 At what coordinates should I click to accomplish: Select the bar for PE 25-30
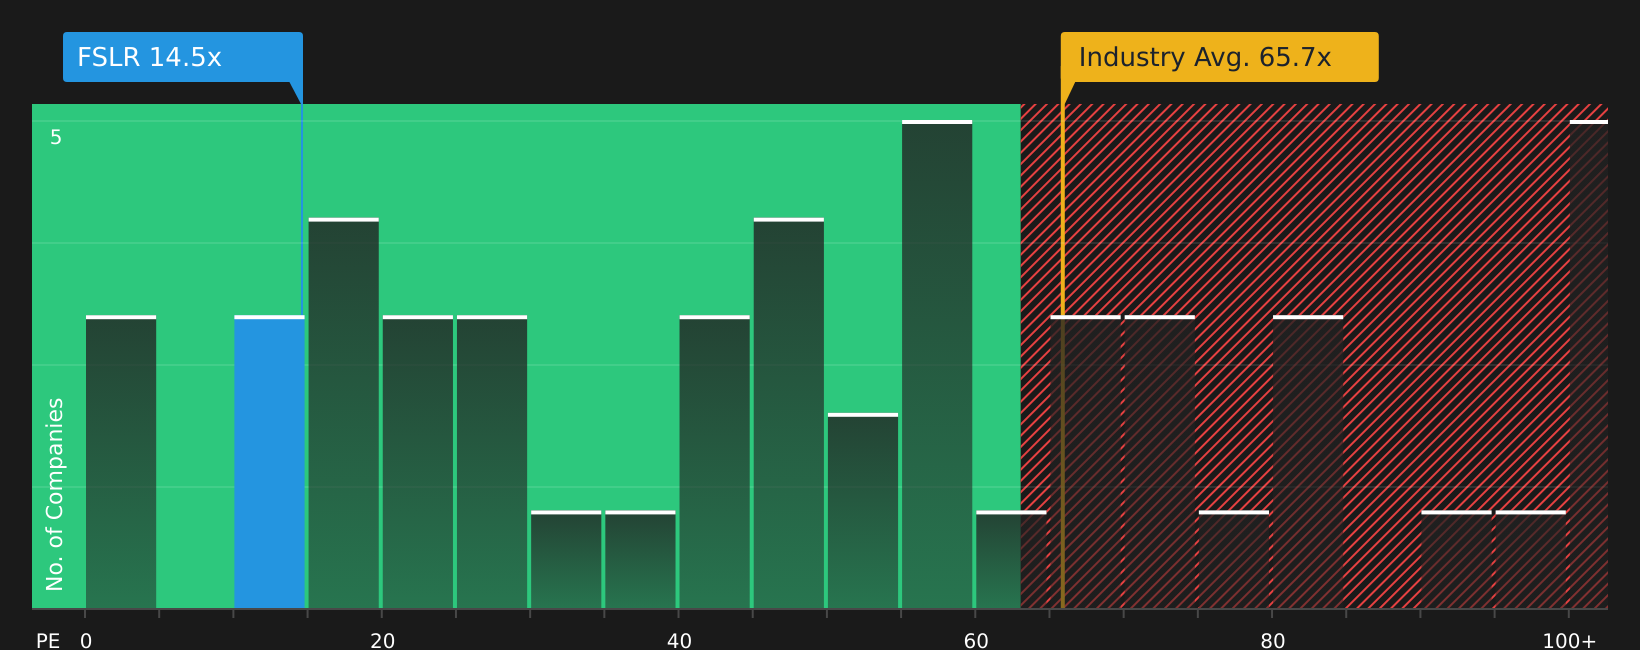coord(492,462)
